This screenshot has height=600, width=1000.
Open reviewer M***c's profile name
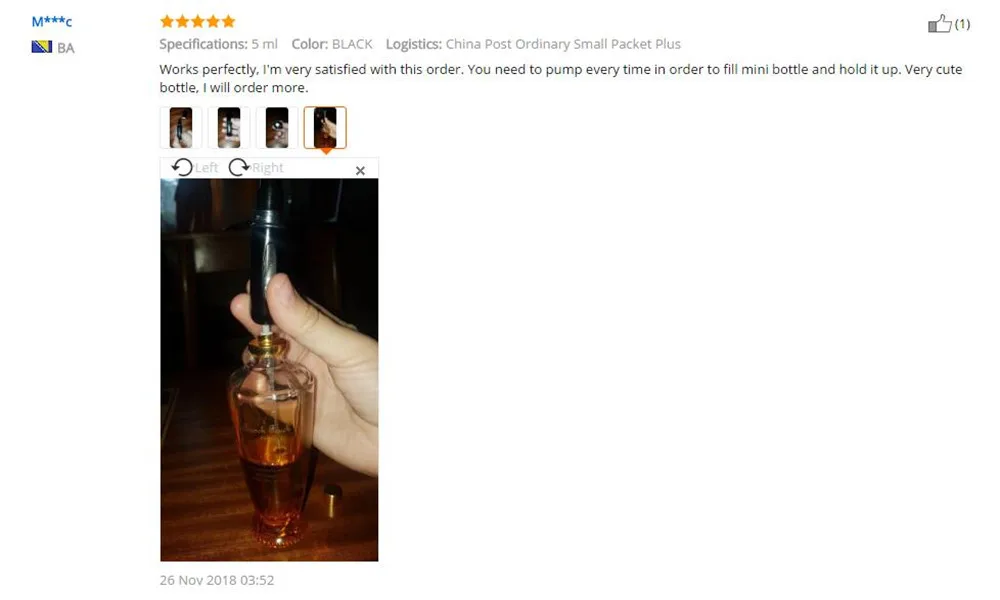[52, 22]
